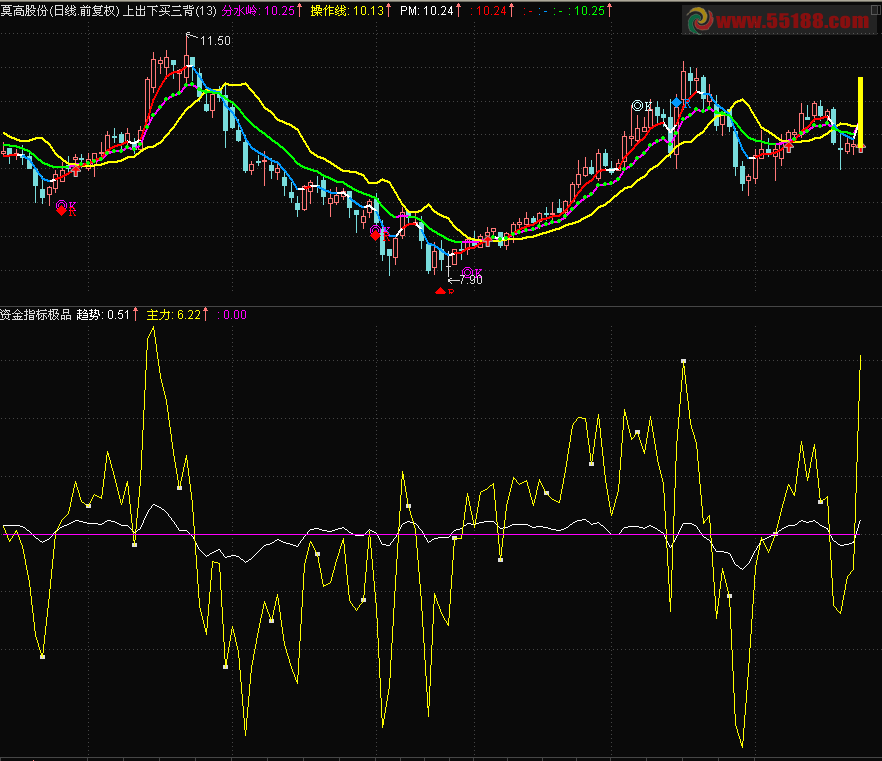This screenshot has width=882, height=761.
Task: Click the 趋势 0.51 value label
Action: (x=103, y=314)
